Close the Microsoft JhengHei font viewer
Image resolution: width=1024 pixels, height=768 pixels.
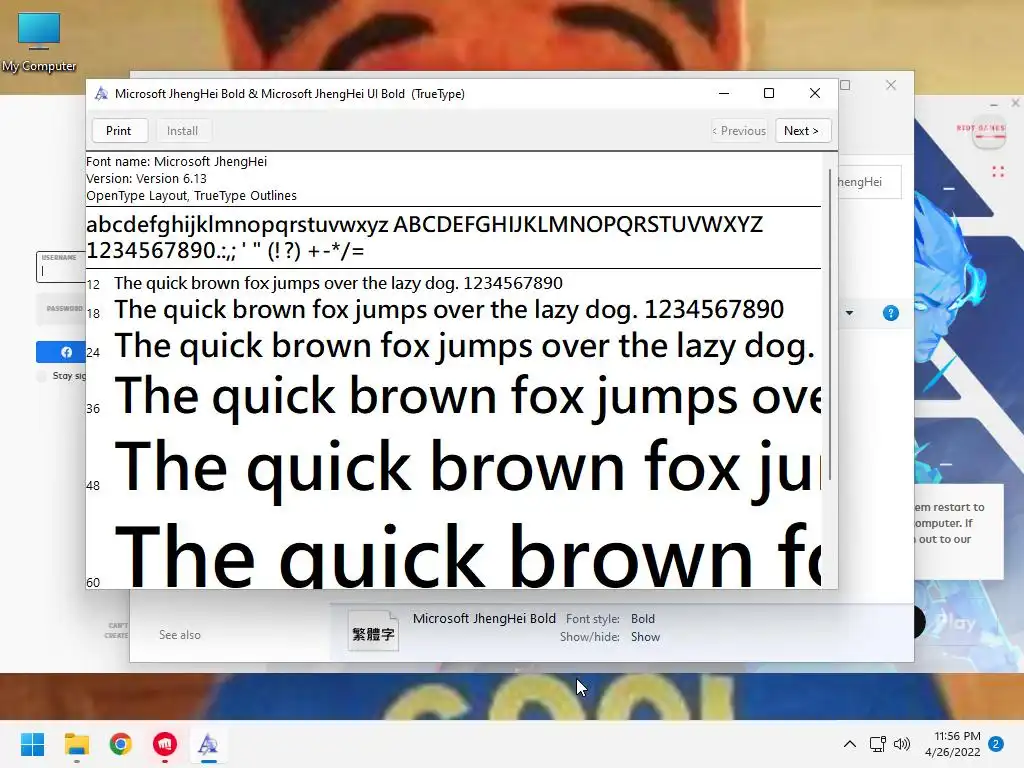(x=814, y=93)
